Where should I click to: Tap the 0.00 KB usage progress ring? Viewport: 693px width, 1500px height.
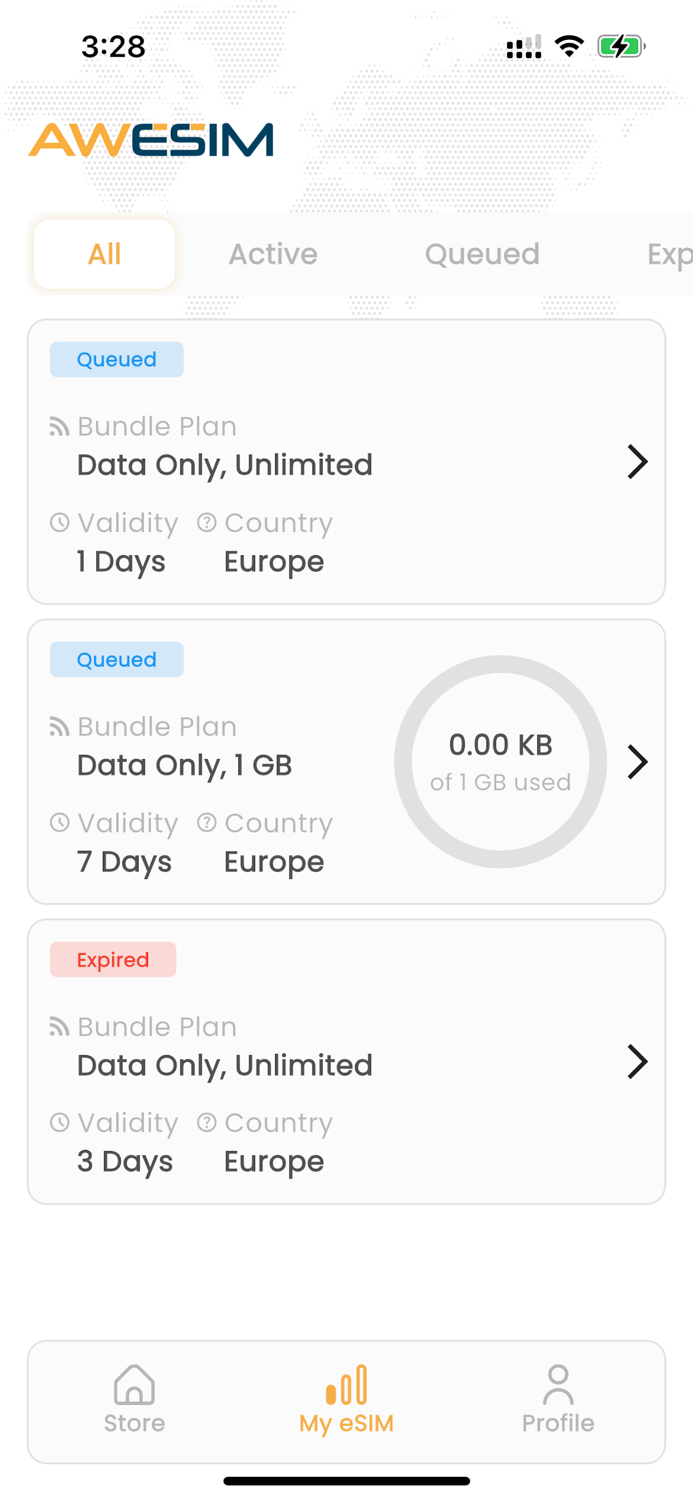pos(500,762)
